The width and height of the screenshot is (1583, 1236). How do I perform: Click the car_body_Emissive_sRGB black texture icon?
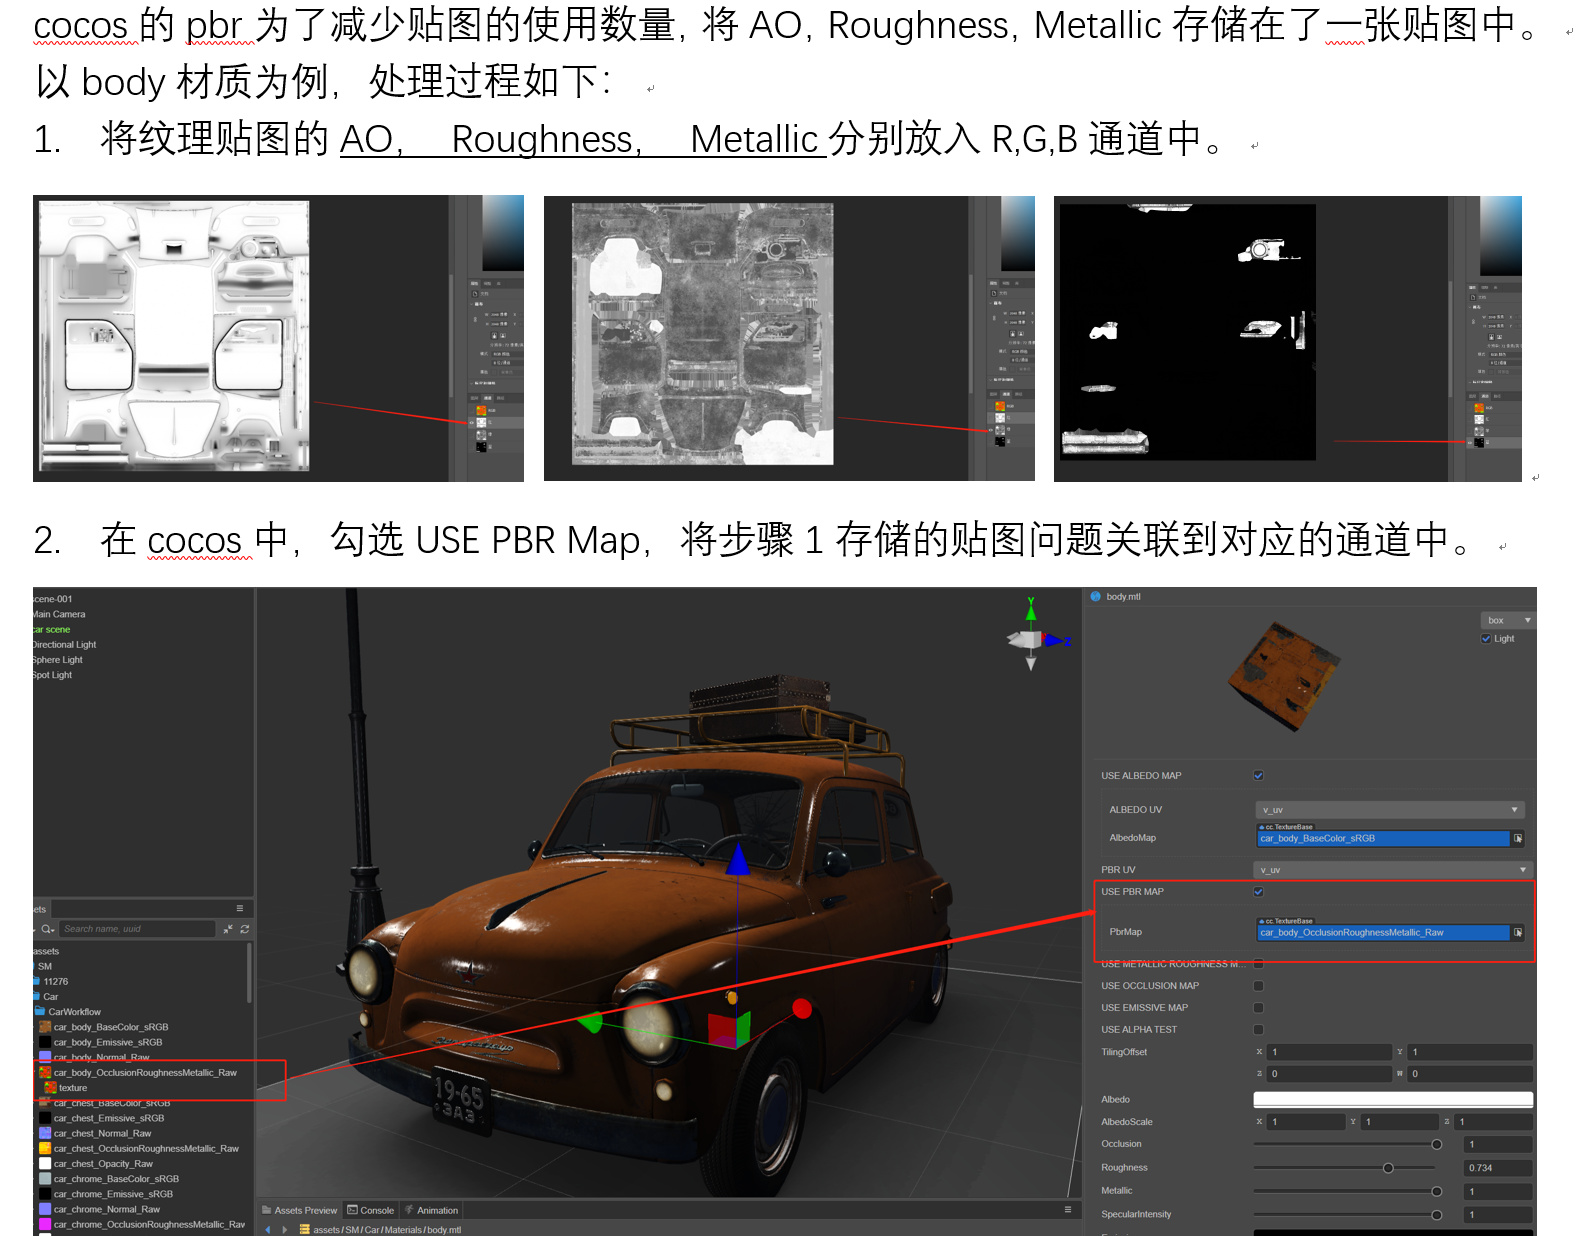coord(45,1042)
